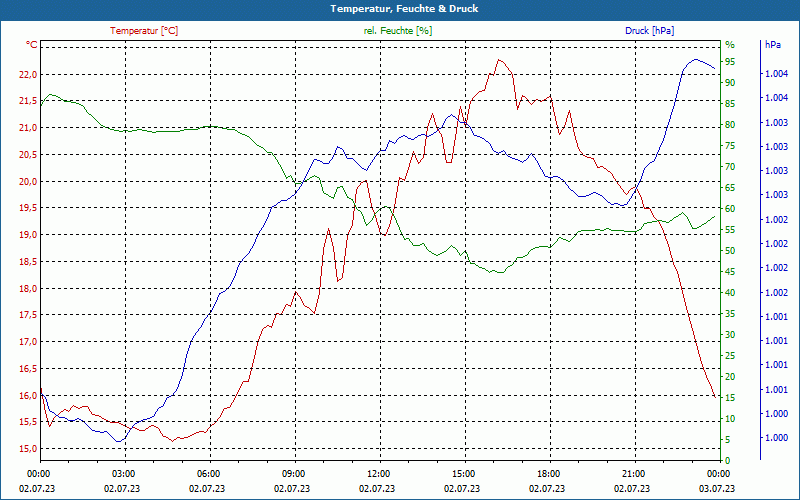Image resolution: width=800 pixels, height=500 pixels.
Task: Click the 50 humidity axis value
Action: click(730, 251)
